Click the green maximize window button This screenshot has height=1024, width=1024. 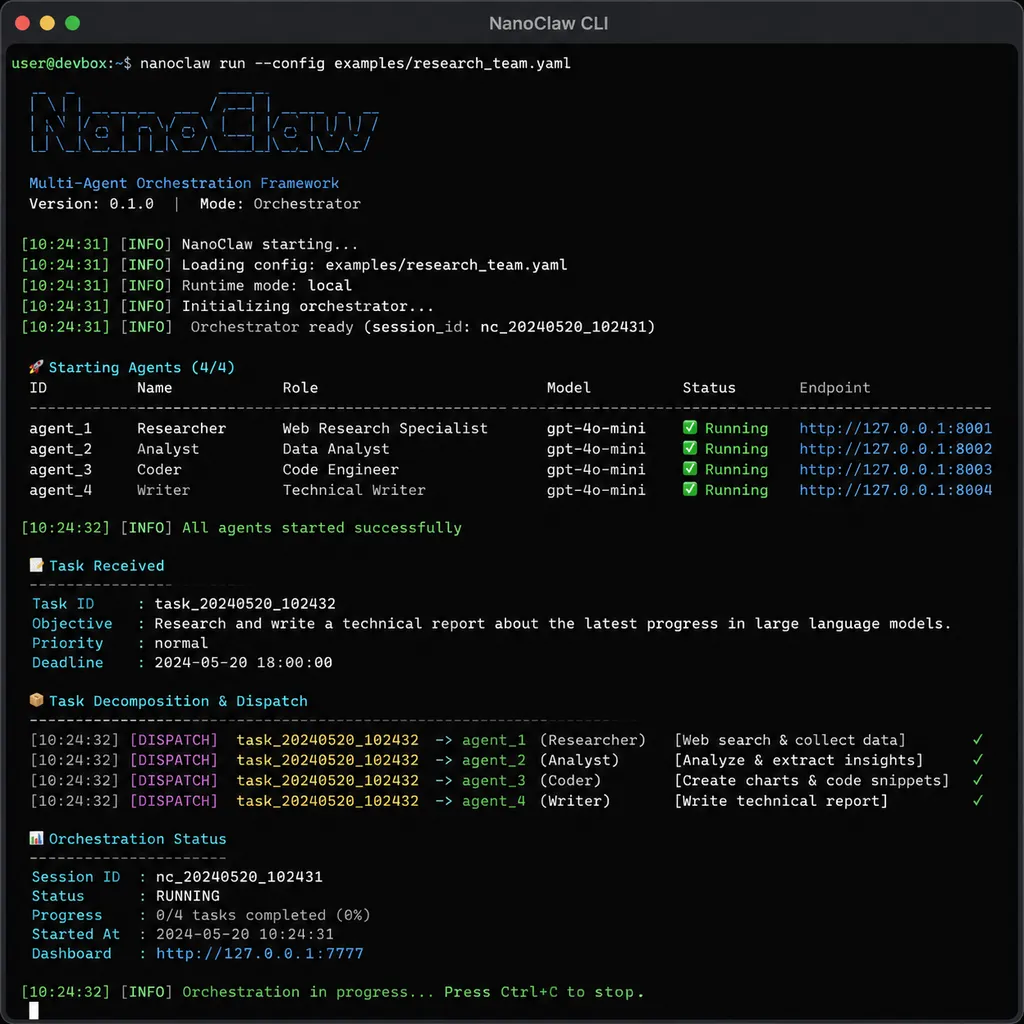click(72, 24)
